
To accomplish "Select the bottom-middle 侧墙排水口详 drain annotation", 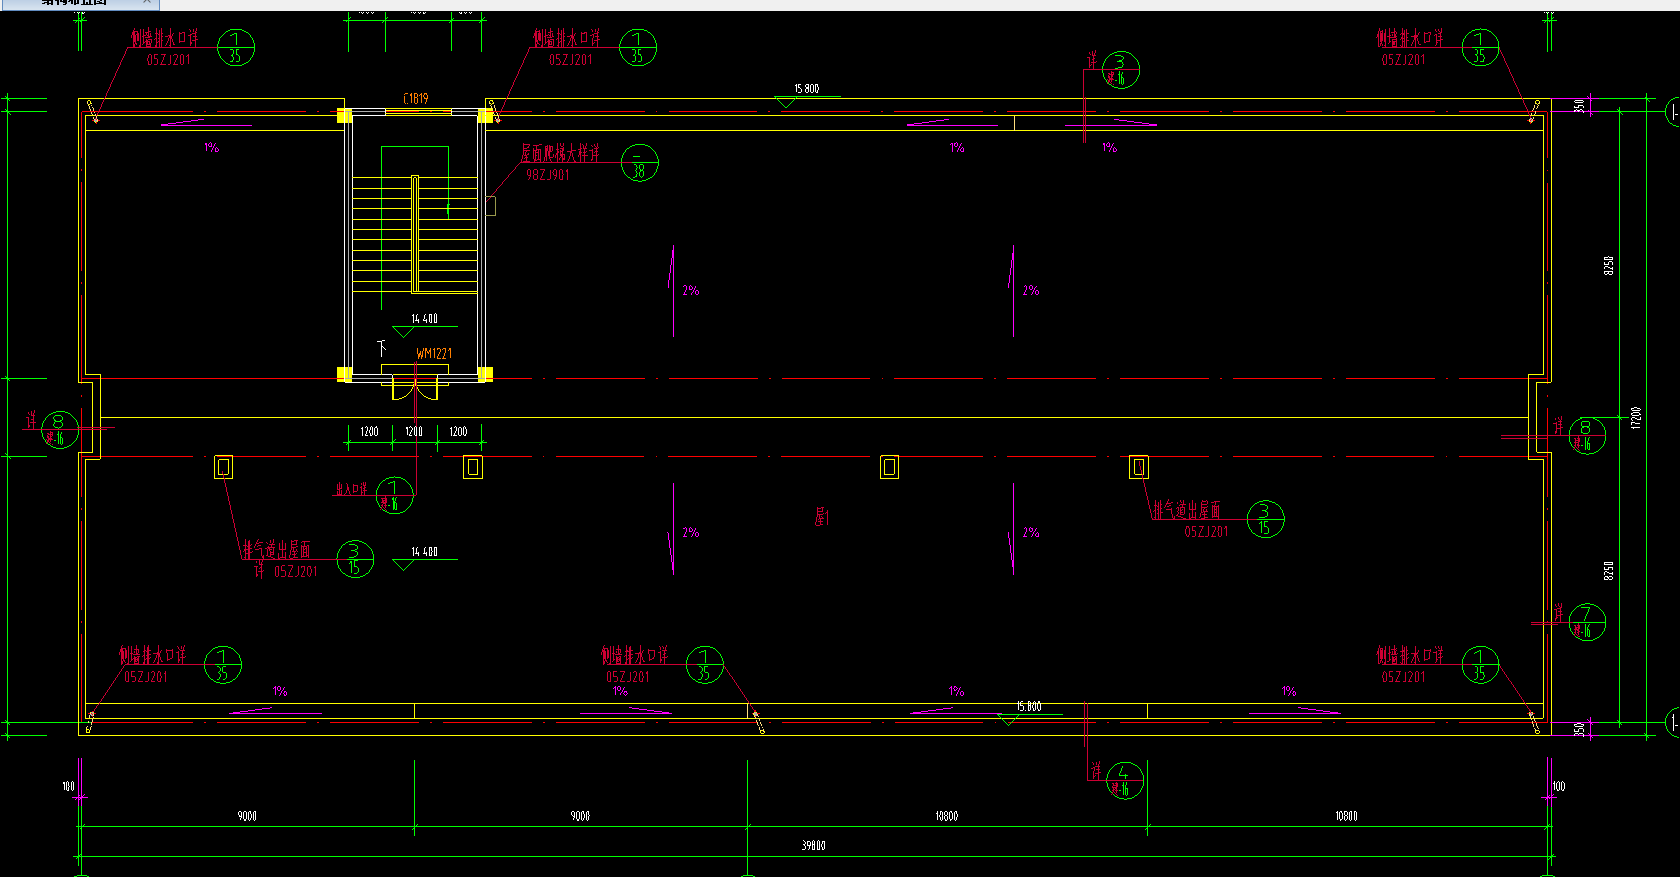I will [634, 655].
